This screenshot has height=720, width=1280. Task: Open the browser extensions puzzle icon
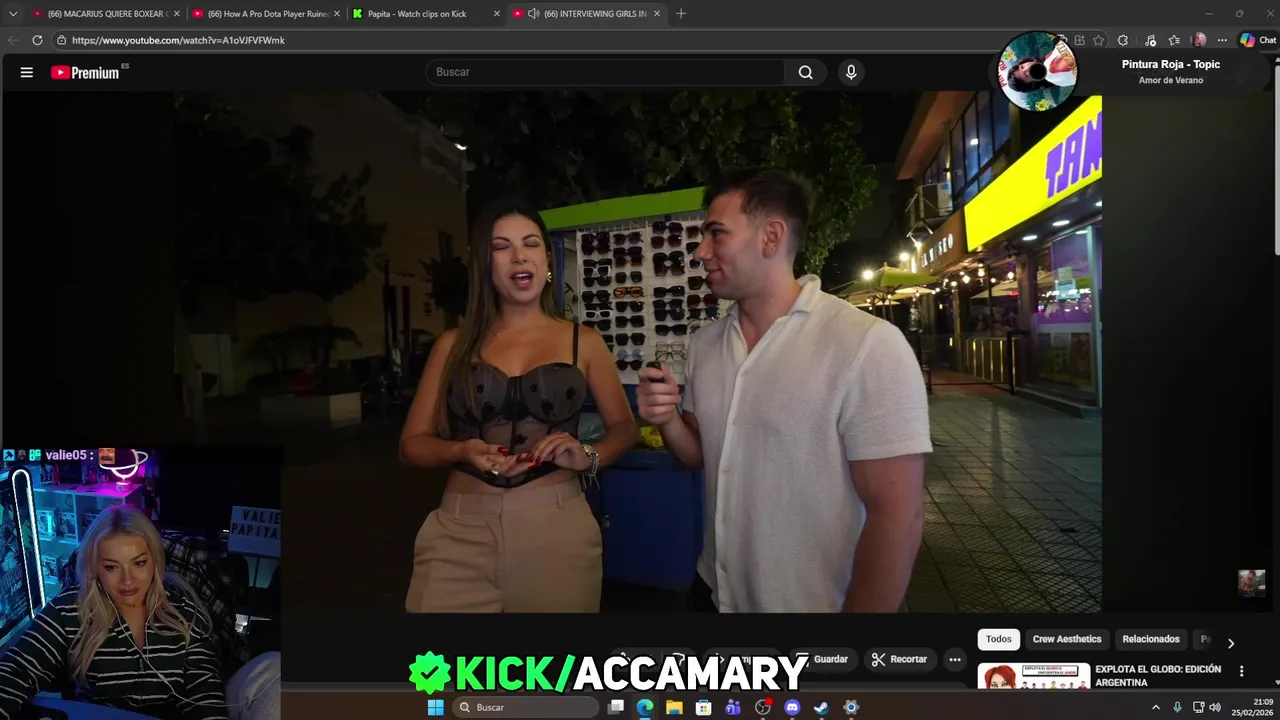point(1123,40)
